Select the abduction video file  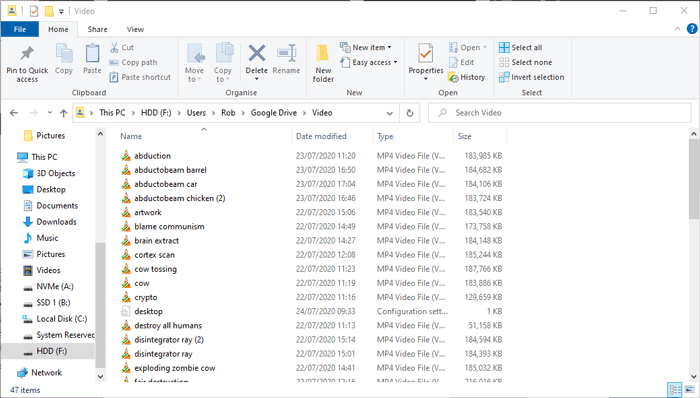coord(152,156)
